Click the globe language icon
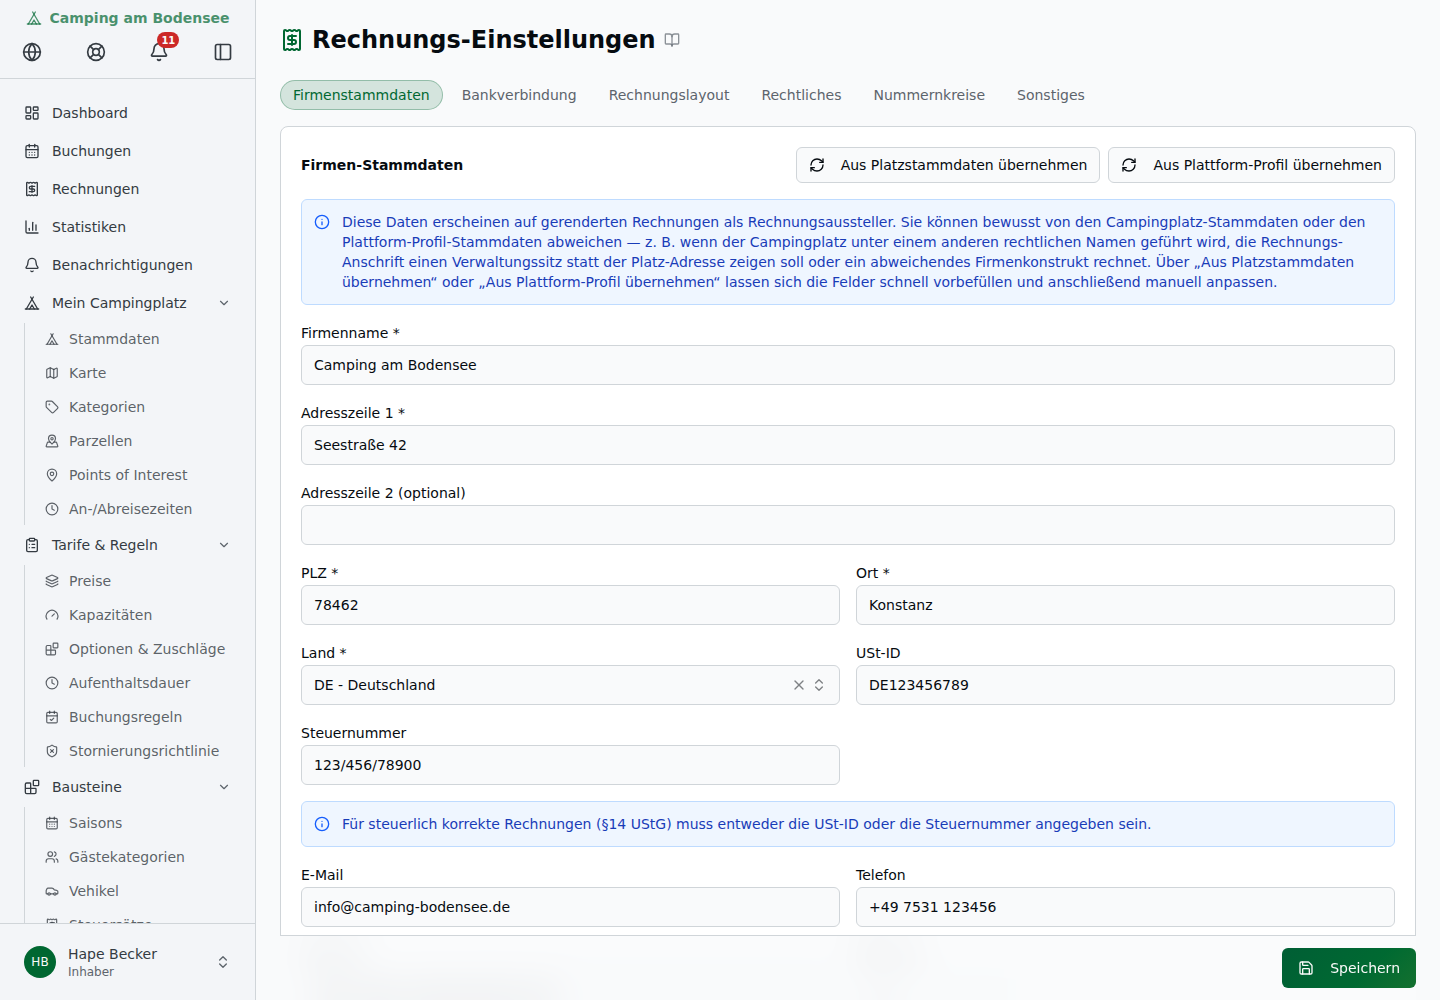1440x1000 pixels. pyautogui.click(x=32, y=52)
